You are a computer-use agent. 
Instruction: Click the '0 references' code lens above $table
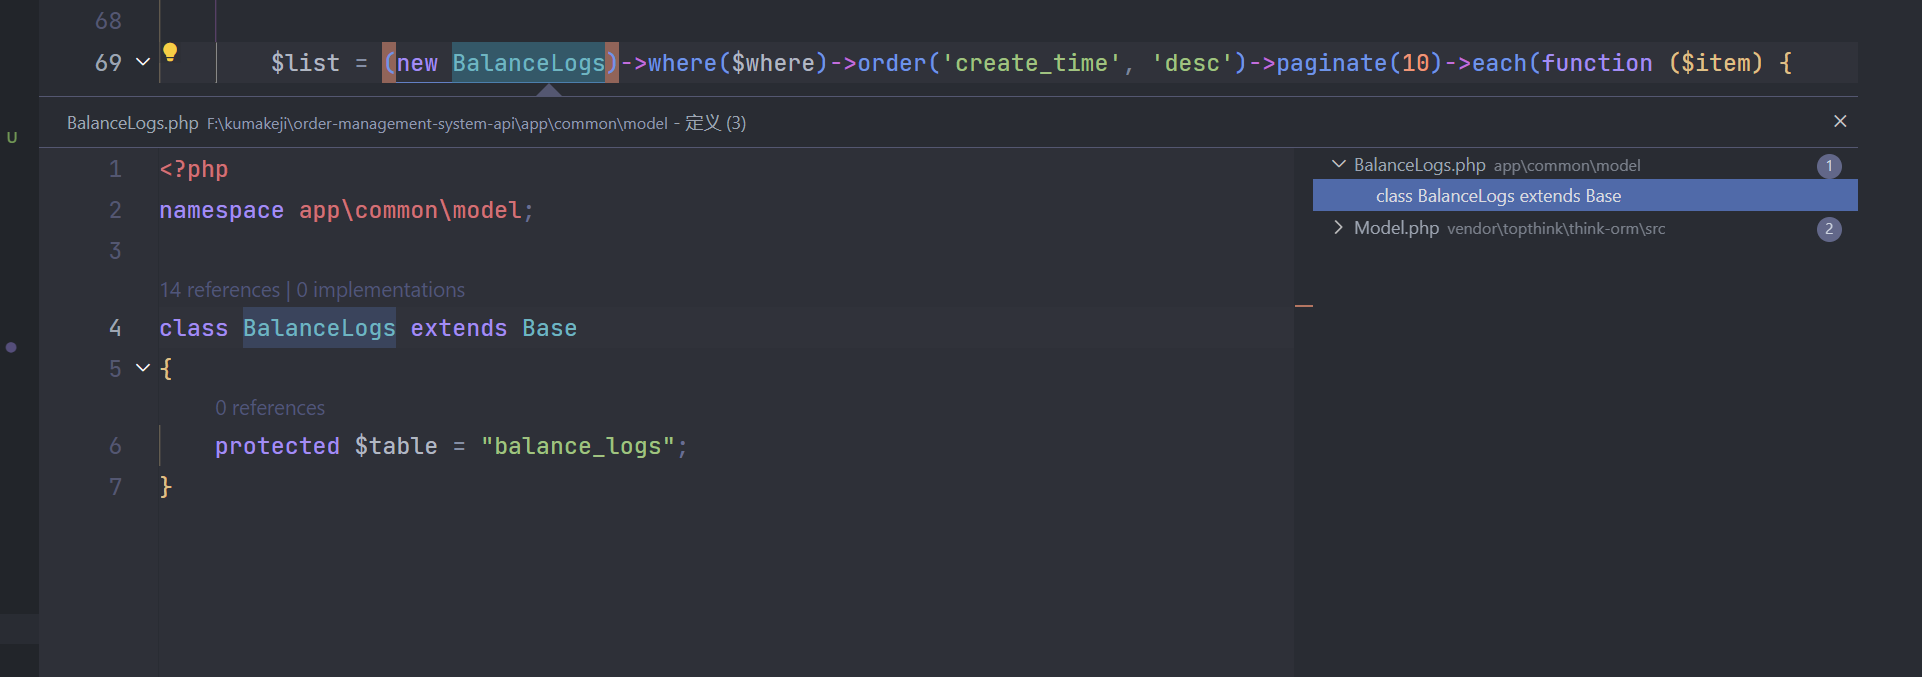coord(270,408)
